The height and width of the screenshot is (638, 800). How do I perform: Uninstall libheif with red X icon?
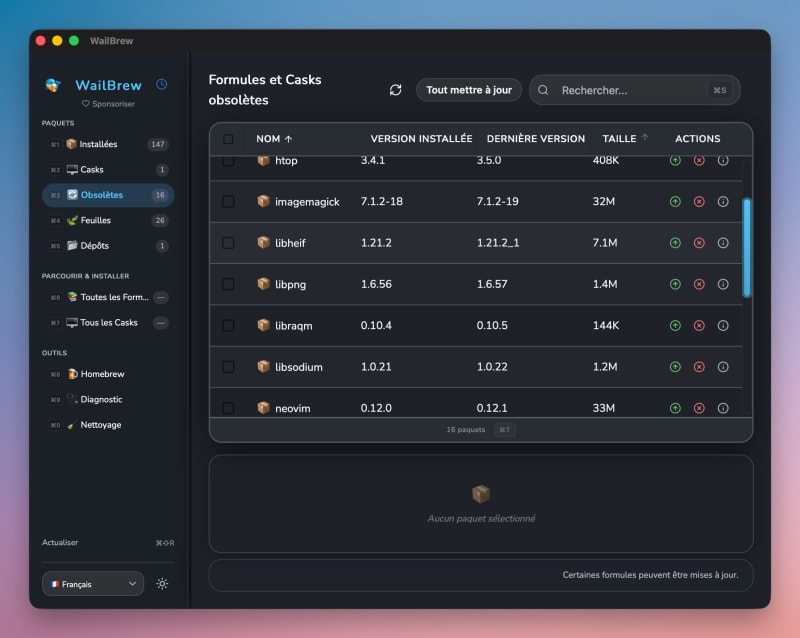699,243
